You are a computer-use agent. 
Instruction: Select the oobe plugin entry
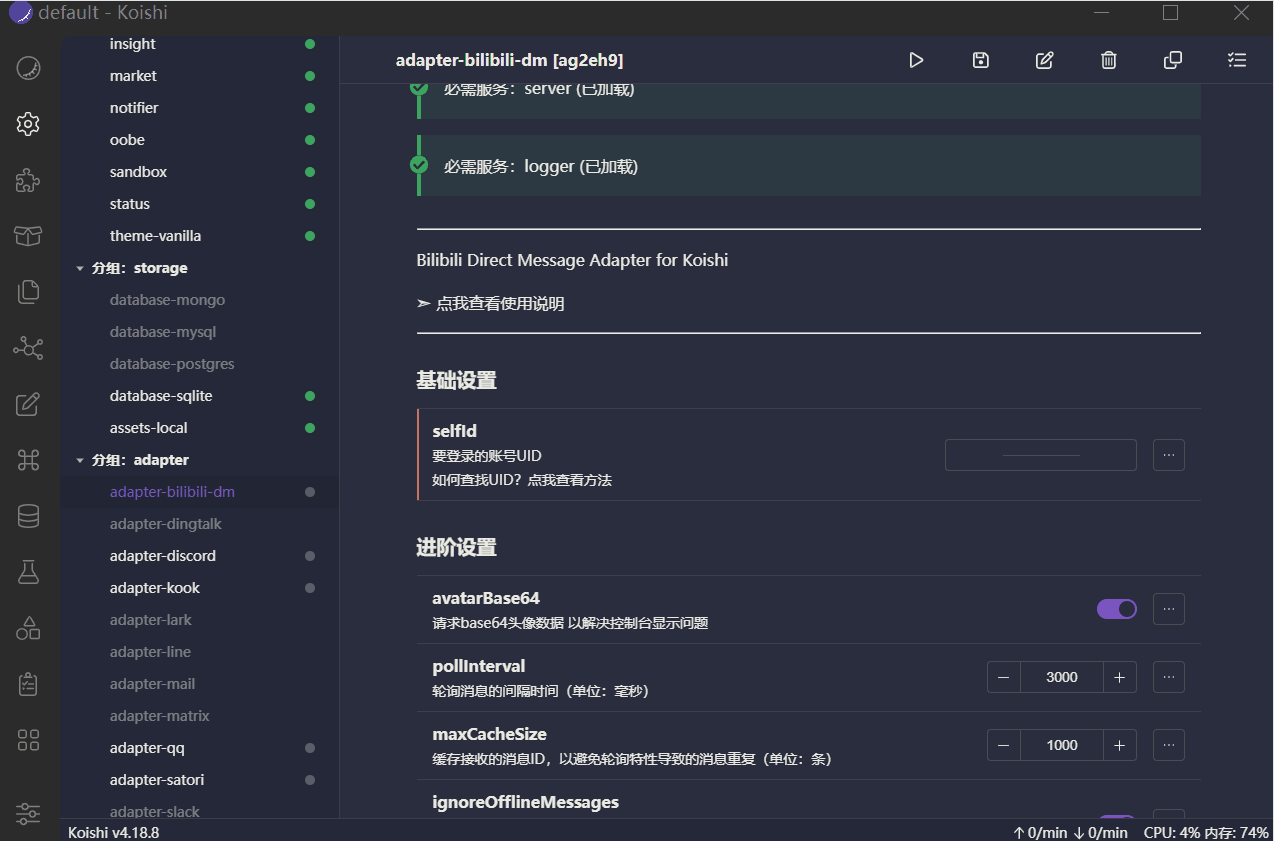(x=199, y=140)
